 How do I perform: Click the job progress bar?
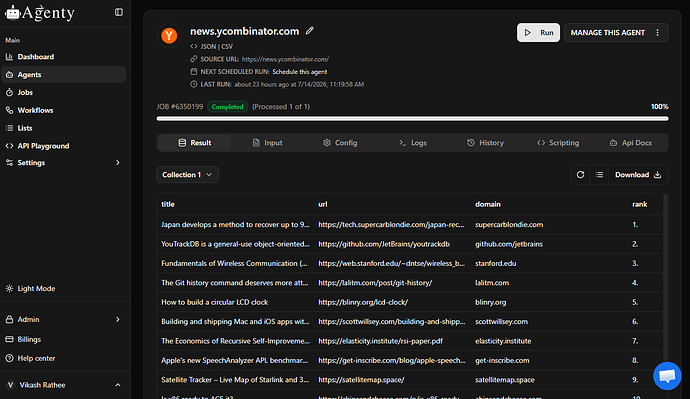coord(412,118)
